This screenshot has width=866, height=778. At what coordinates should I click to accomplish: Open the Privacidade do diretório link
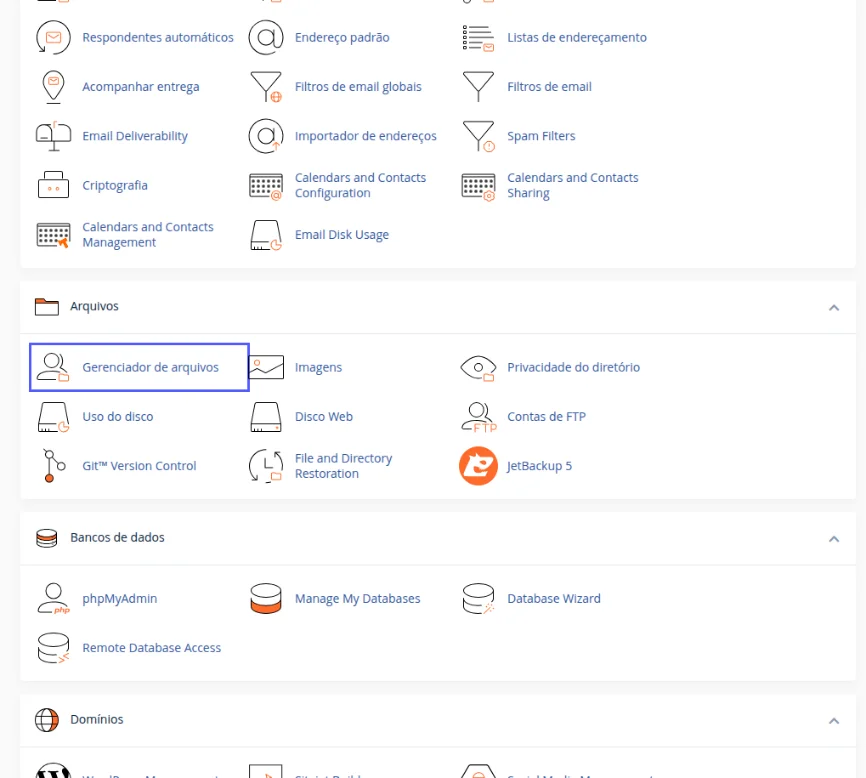[x=573, y=367]
